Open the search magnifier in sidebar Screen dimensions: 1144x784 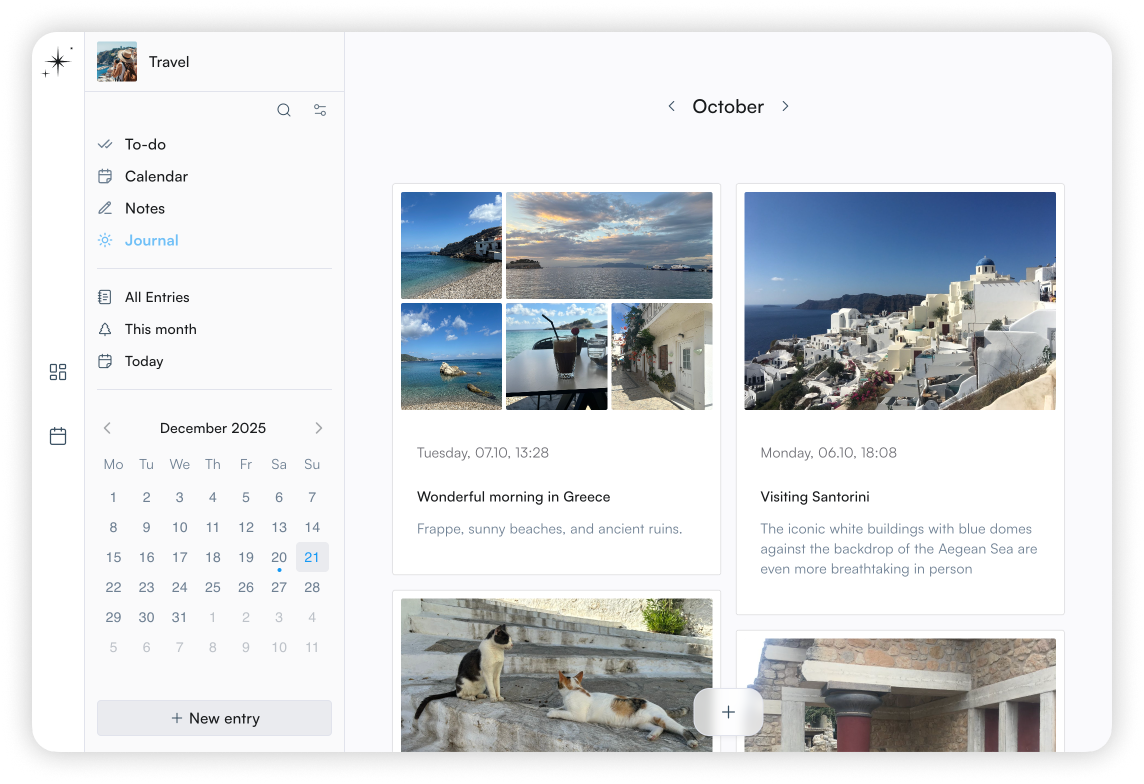click(x=284, y=110)
